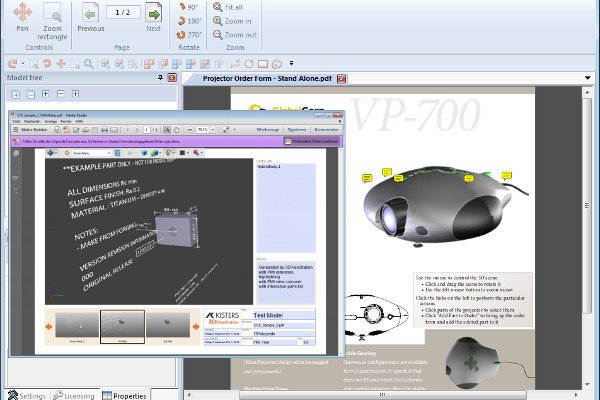Click the orange redo arrow in quick toolbar
600x400 pixels.
[13, 64]
